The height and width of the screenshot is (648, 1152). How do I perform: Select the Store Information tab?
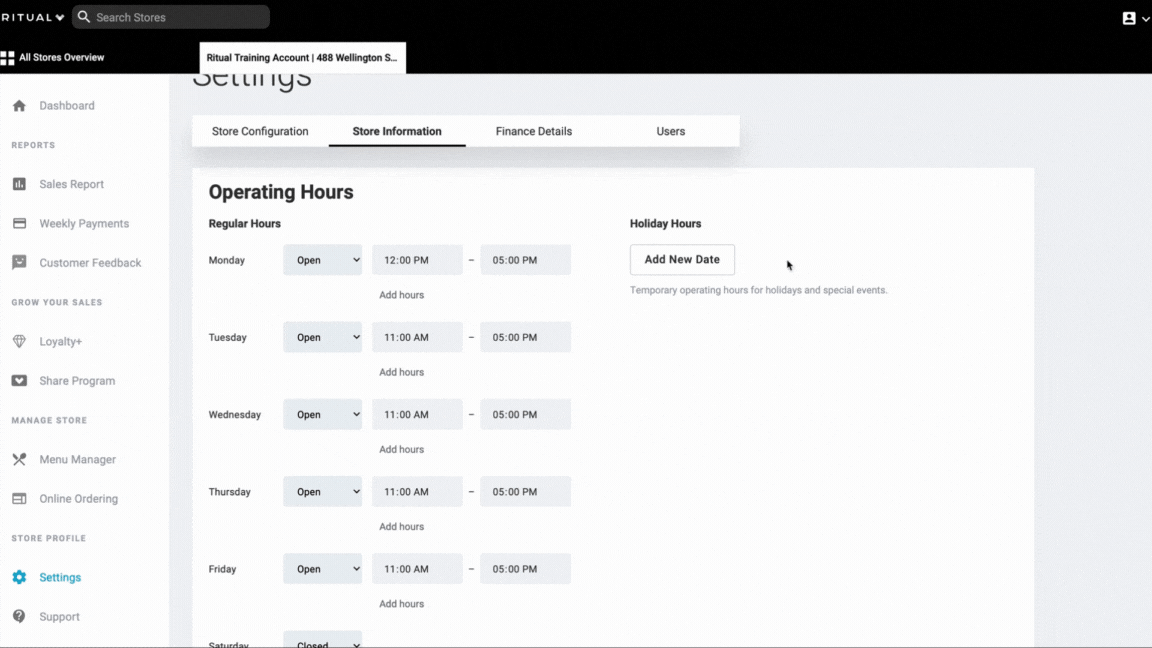397,132
